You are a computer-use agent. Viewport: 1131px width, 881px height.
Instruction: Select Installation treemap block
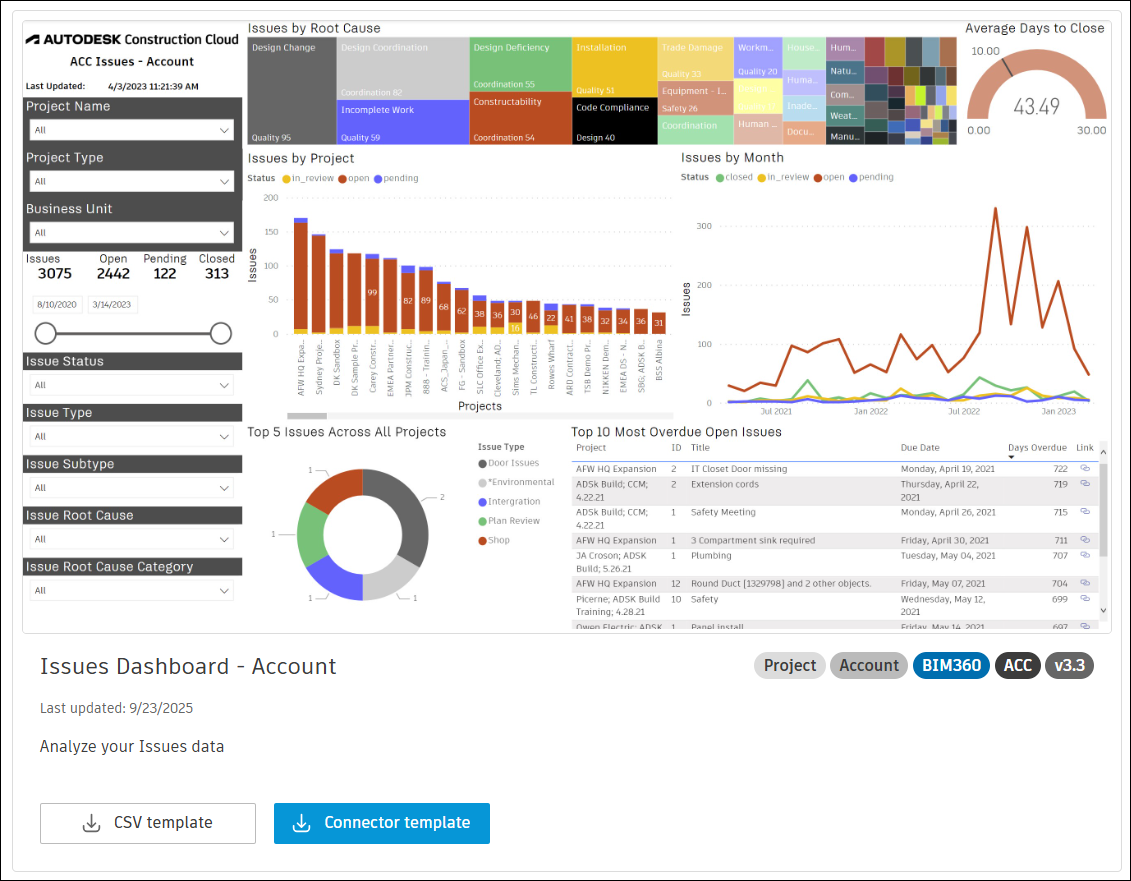[615, 67]
